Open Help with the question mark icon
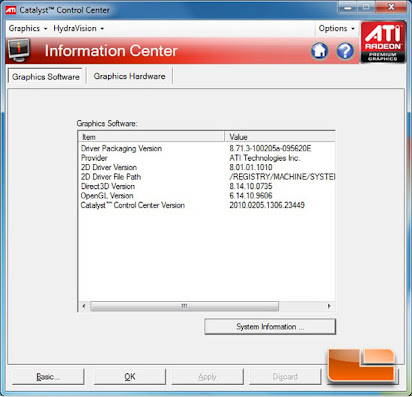Image resolution: width=412 pixels, height=397 pixels. (345, 51)
